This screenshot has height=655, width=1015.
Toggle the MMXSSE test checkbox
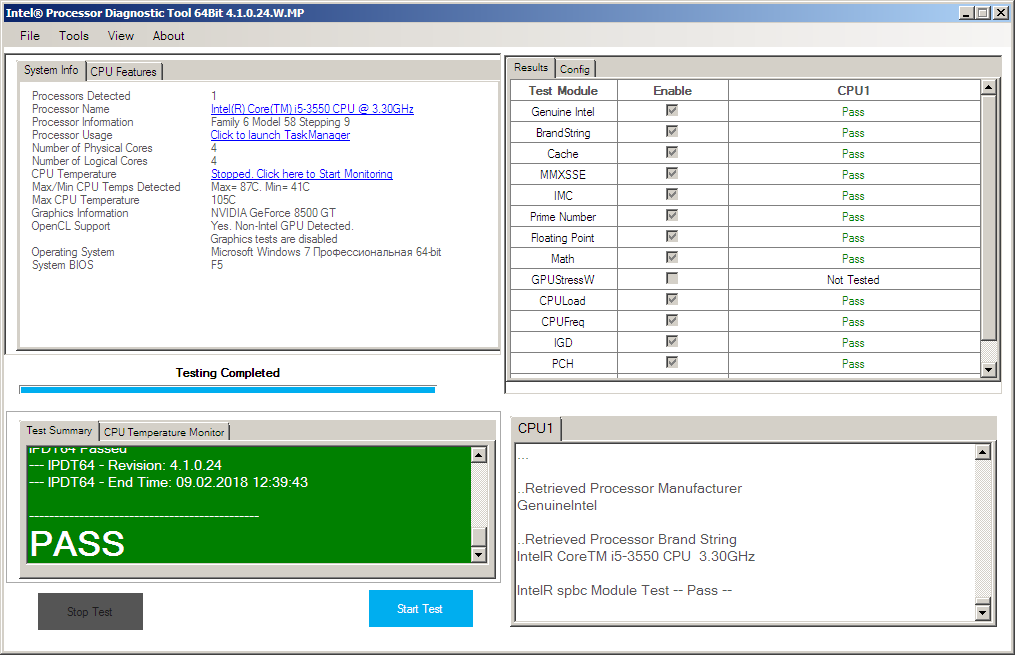click(x=672, y=173)
